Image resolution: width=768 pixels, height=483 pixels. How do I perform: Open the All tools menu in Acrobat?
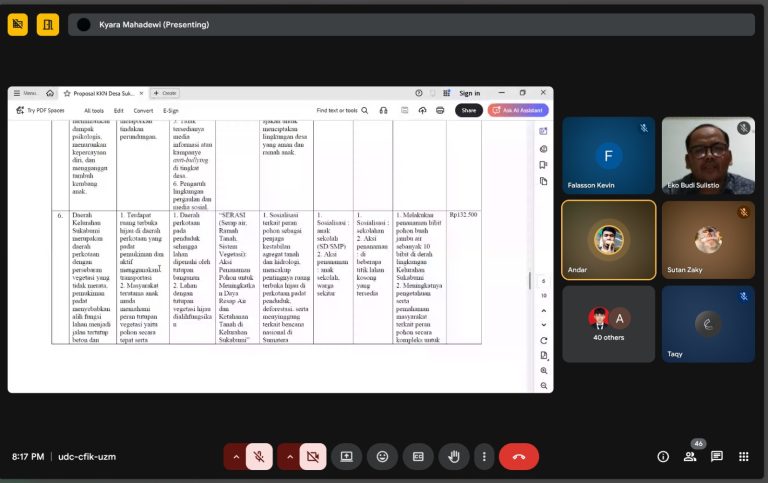click(x=94, y=110)
